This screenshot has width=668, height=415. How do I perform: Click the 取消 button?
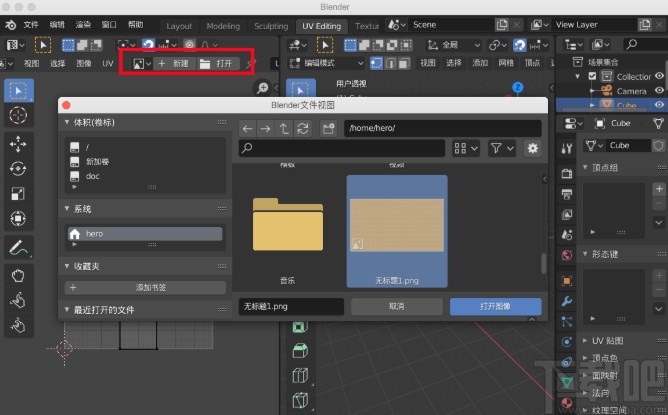(398, 307)
